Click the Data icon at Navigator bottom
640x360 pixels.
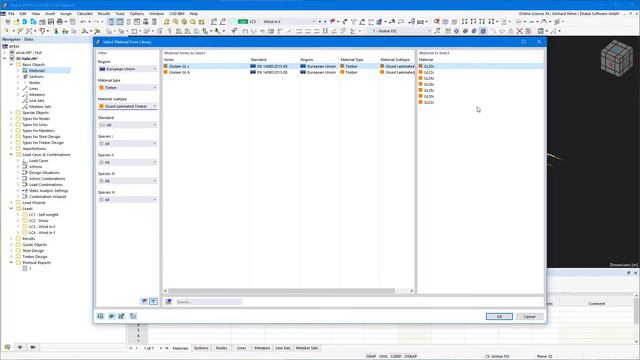click(7, 347)
